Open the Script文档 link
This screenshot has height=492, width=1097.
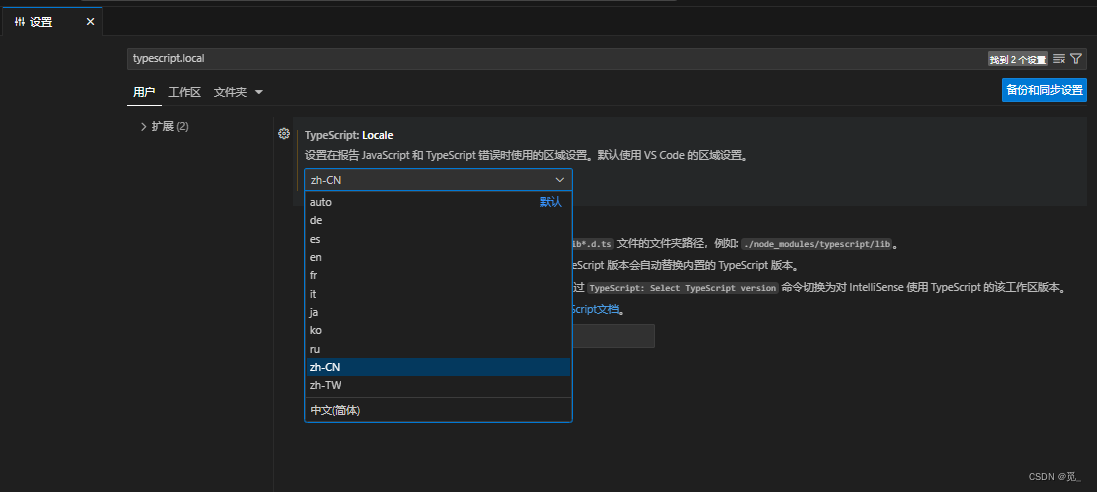pyautogui.click(x=595, y=309)
